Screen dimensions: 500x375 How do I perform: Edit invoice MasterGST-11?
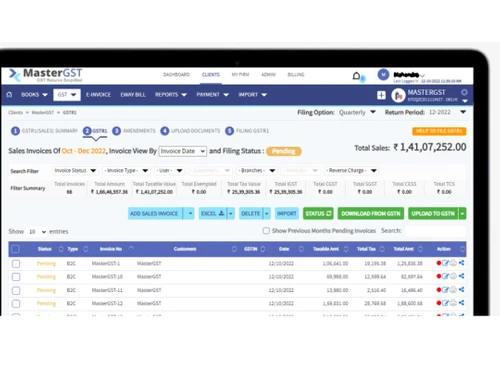tap(445, 290)
